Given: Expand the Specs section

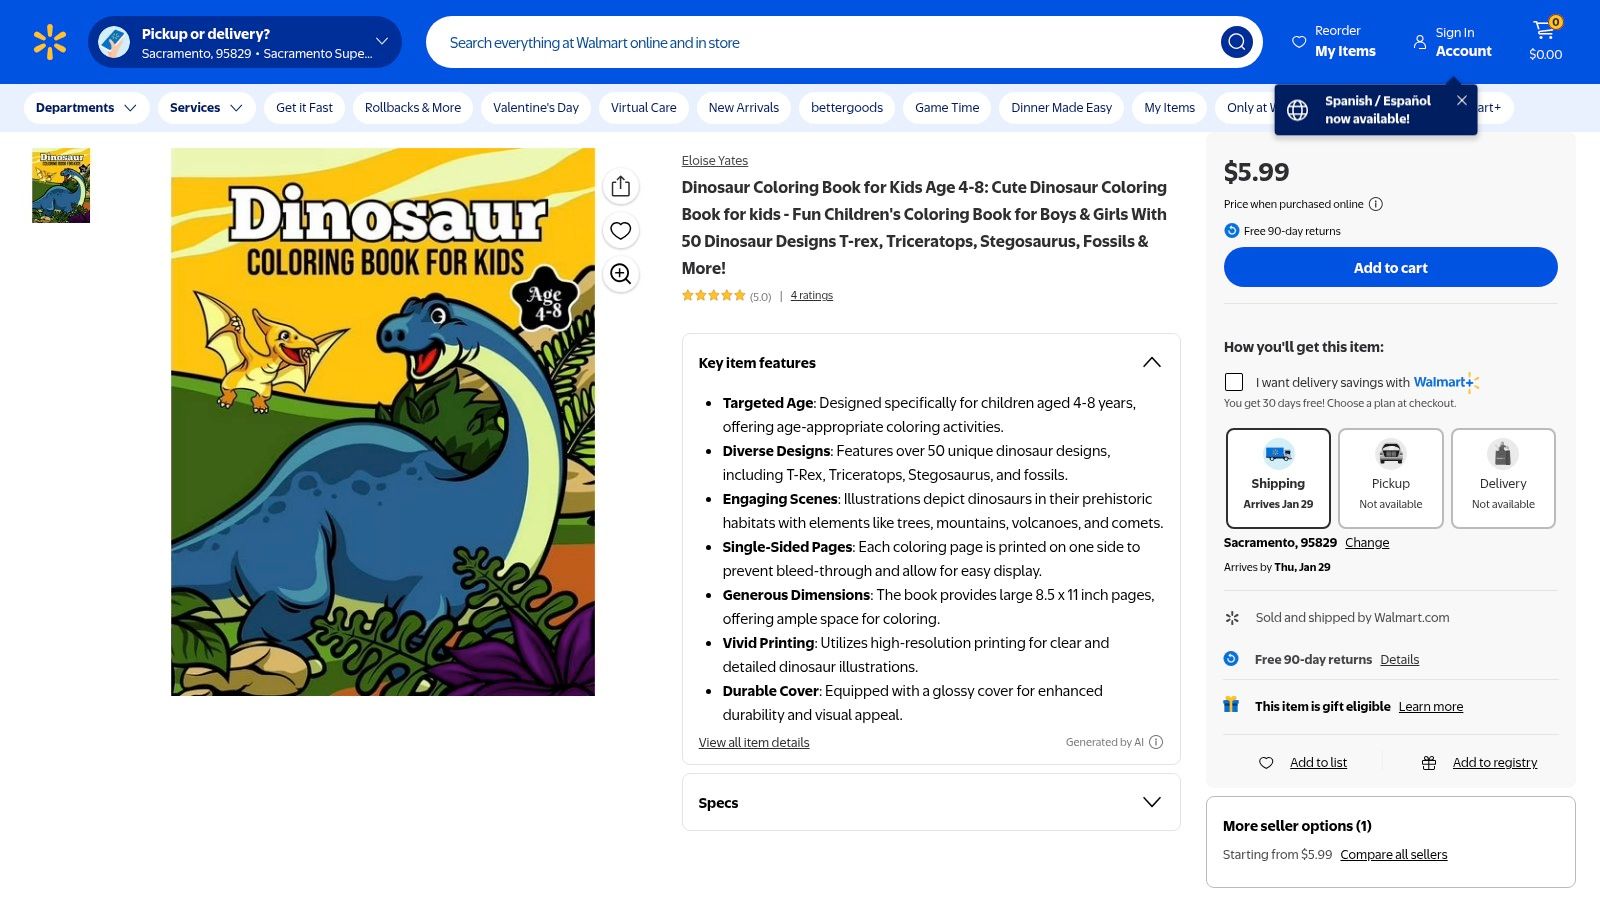Looking at the screenshot, I should [1152, 802].
